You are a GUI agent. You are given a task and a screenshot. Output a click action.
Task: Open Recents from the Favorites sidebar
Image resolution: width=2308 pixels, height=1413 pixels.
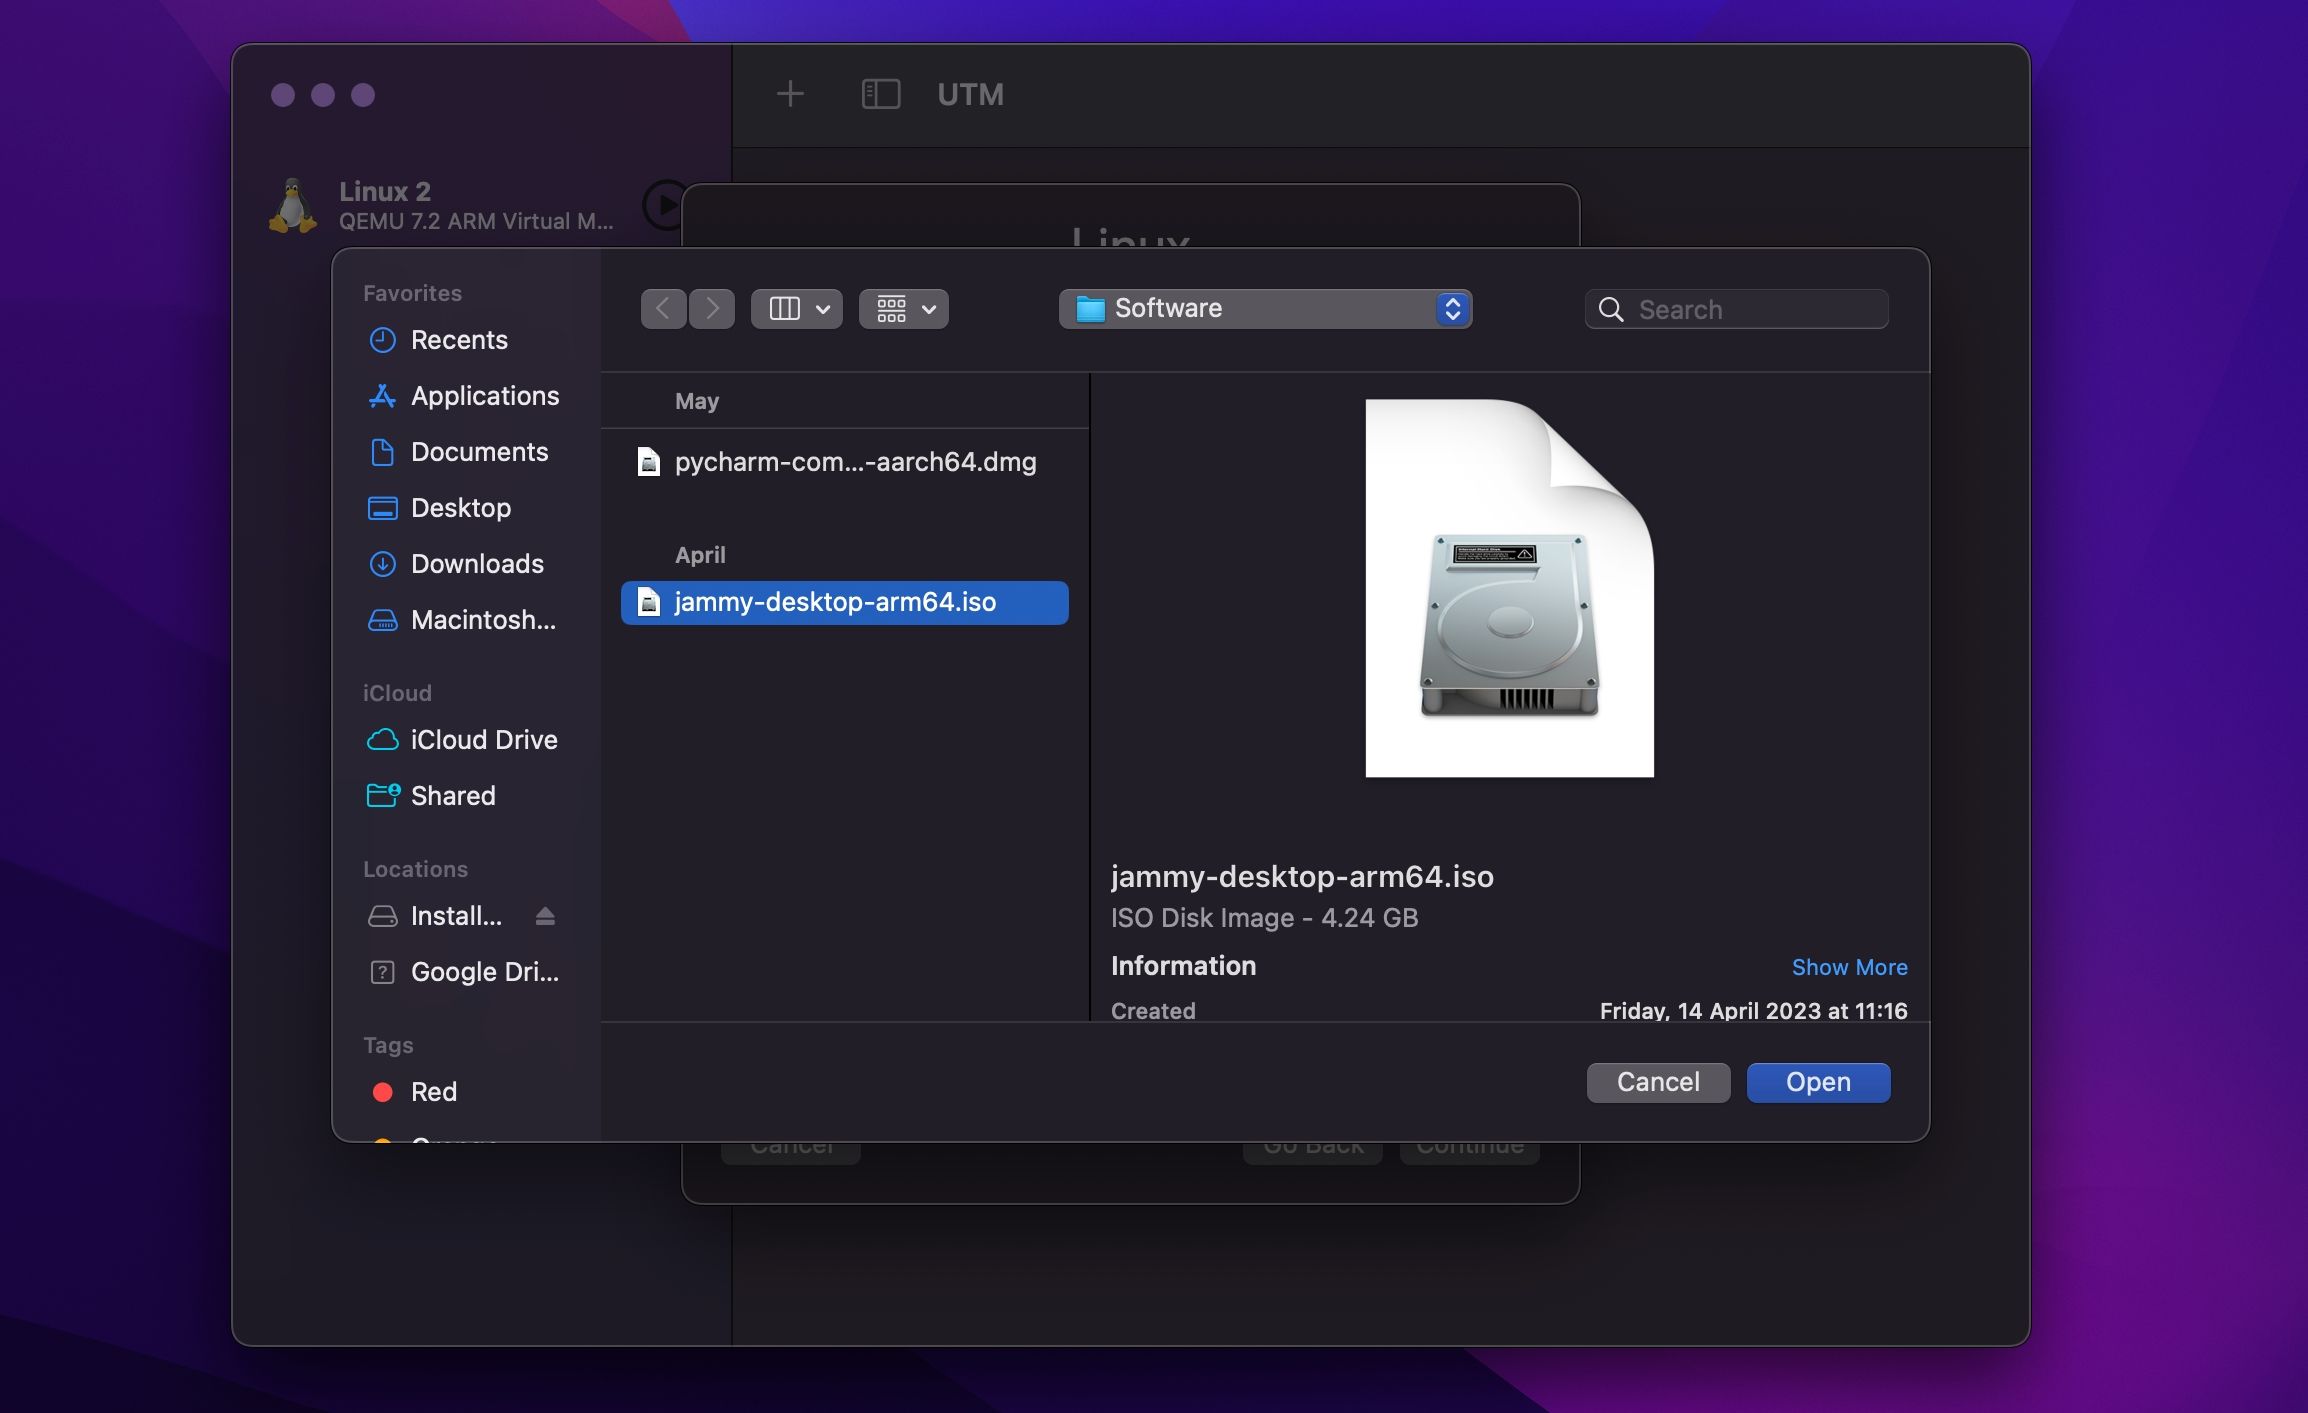[x=459, y=340]
